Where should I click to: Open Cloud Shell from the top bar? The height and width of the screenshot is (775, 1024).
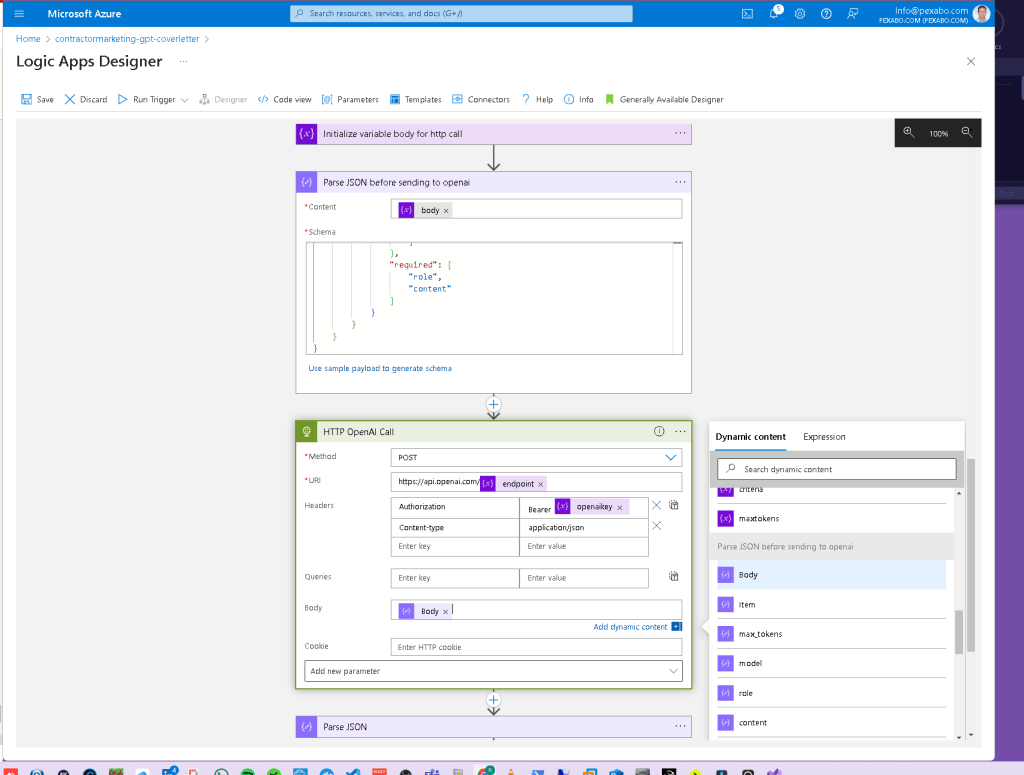[x=747, y=13]
